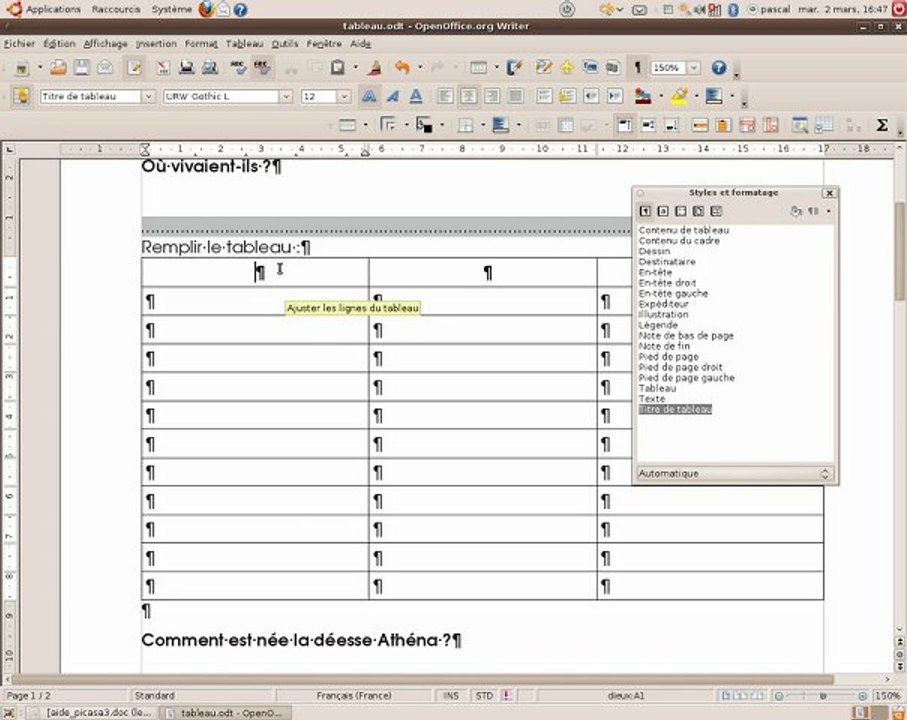The height and width of the screenshot is (720, 907).
Task: Toggle centered paragraph alignment
Action: click(x=469, y=96)
